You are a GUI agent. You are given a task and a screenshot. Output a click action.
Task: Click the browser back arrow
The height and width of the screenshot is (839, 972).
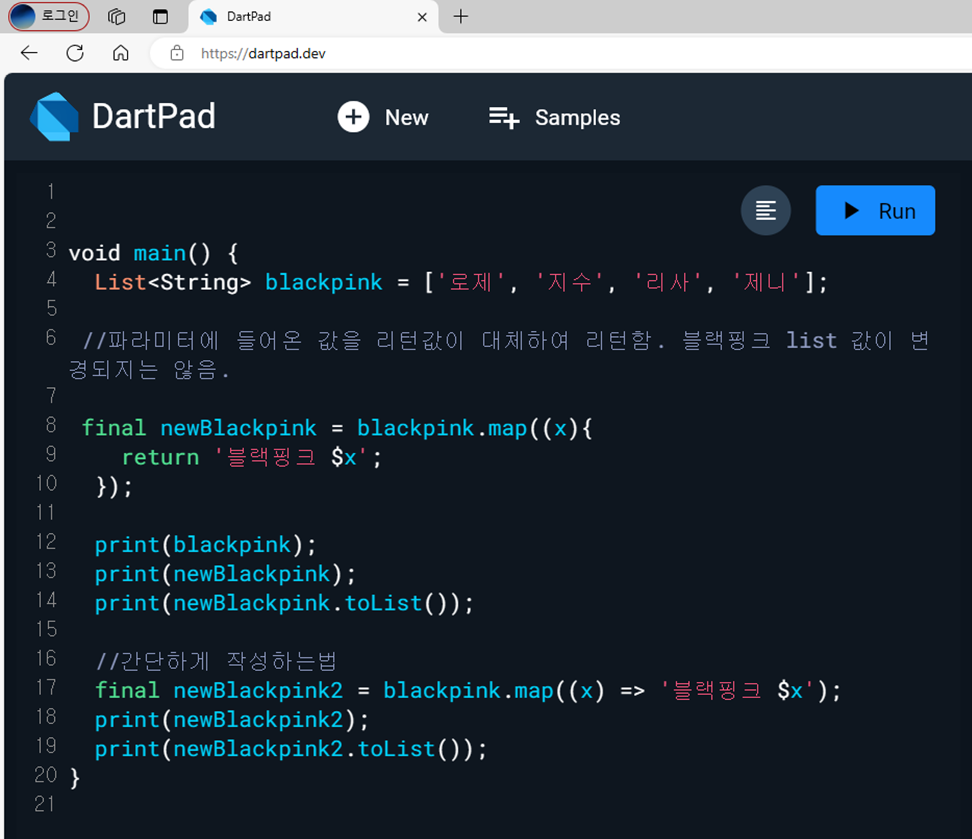pos(29,53)
